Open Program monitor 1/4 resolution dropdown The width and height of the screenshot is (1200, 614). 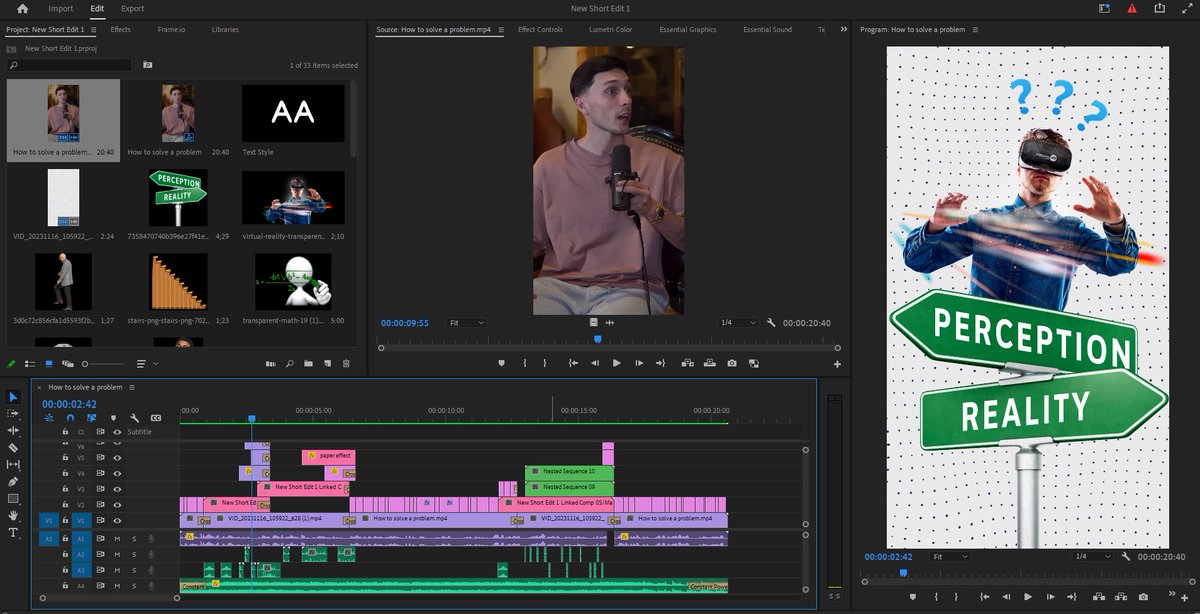point(1092,556)
